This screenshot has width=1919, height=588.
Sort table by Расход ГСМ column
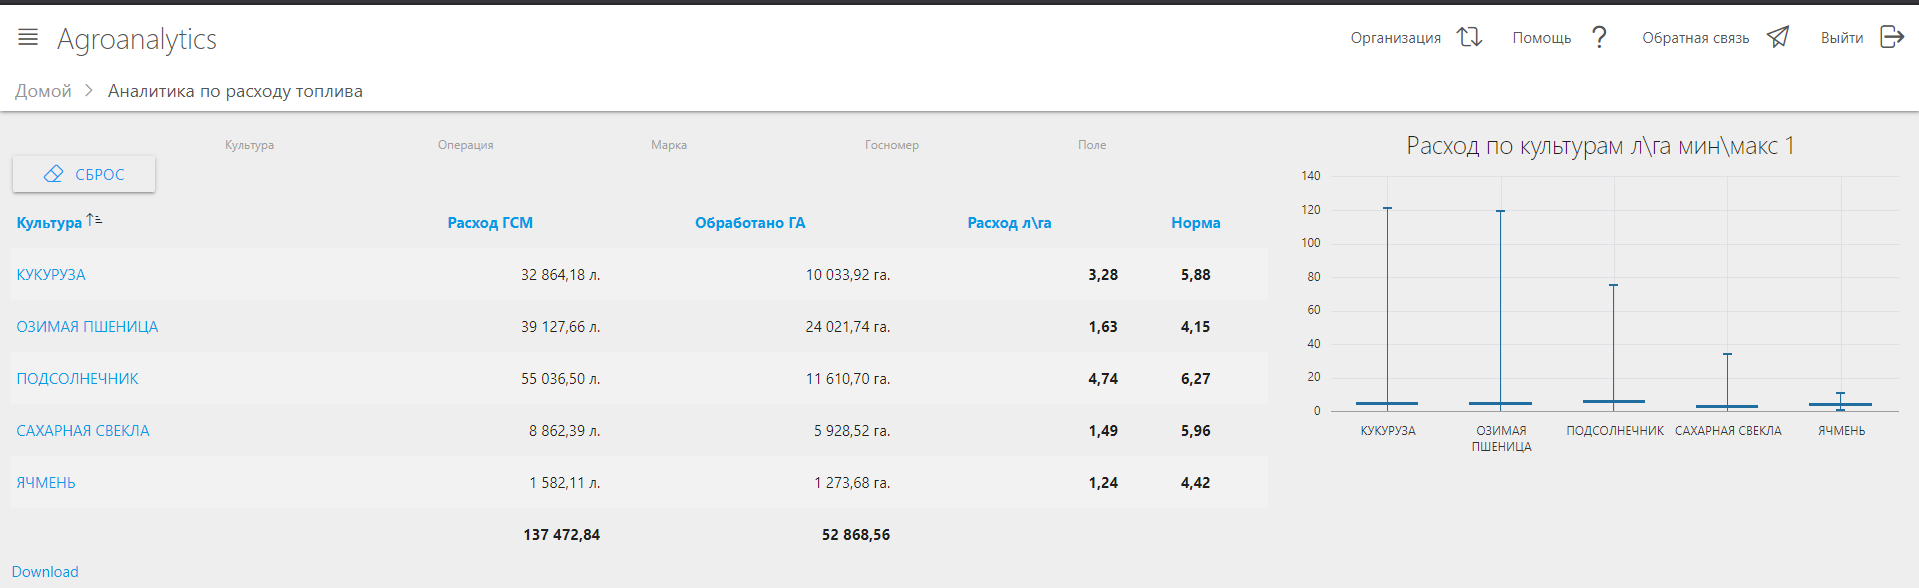click(490, 223)
